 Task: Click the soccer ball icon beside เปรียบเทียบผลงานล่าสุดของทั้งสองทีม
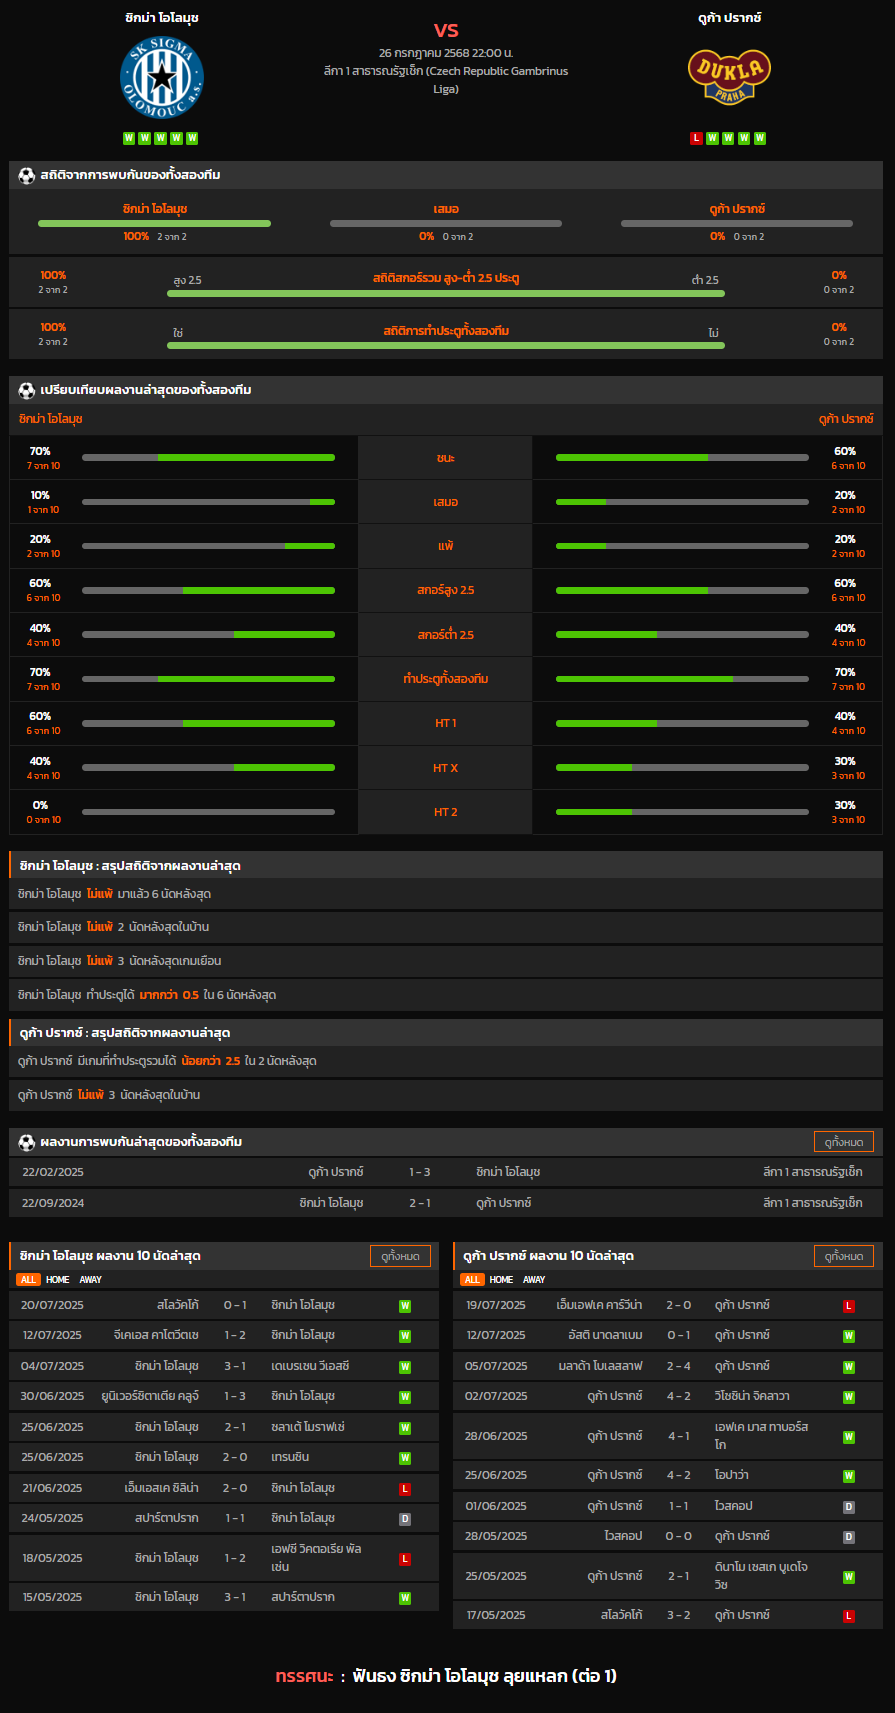click(x=27, y=390)
